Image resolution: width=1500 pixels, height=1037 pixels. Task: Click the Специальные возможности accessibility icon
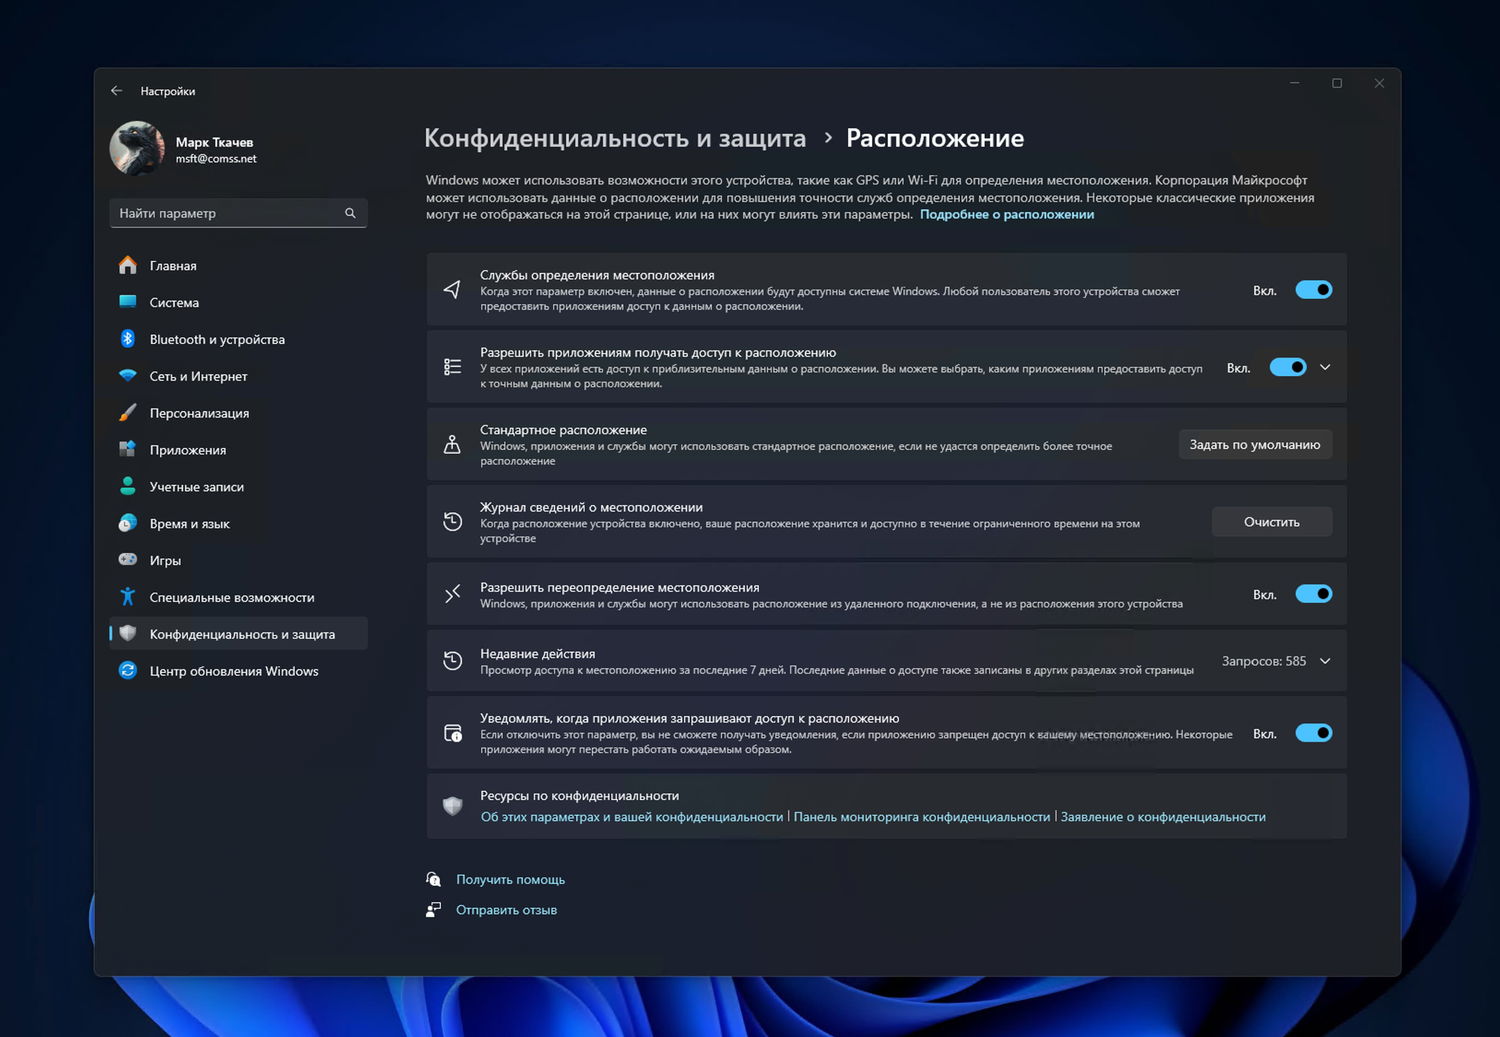click(x=127, y=597)
